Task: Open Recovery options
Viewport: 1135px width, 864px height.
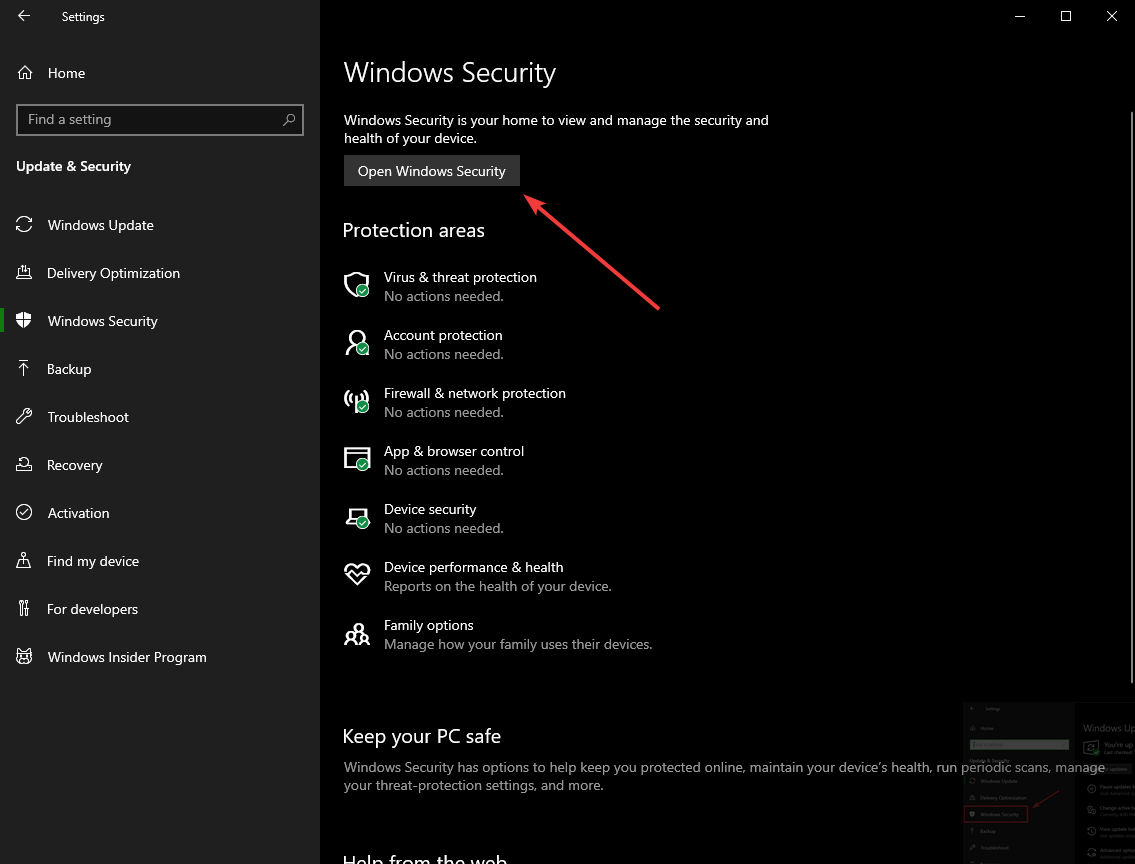Action: tap(74, 465)
